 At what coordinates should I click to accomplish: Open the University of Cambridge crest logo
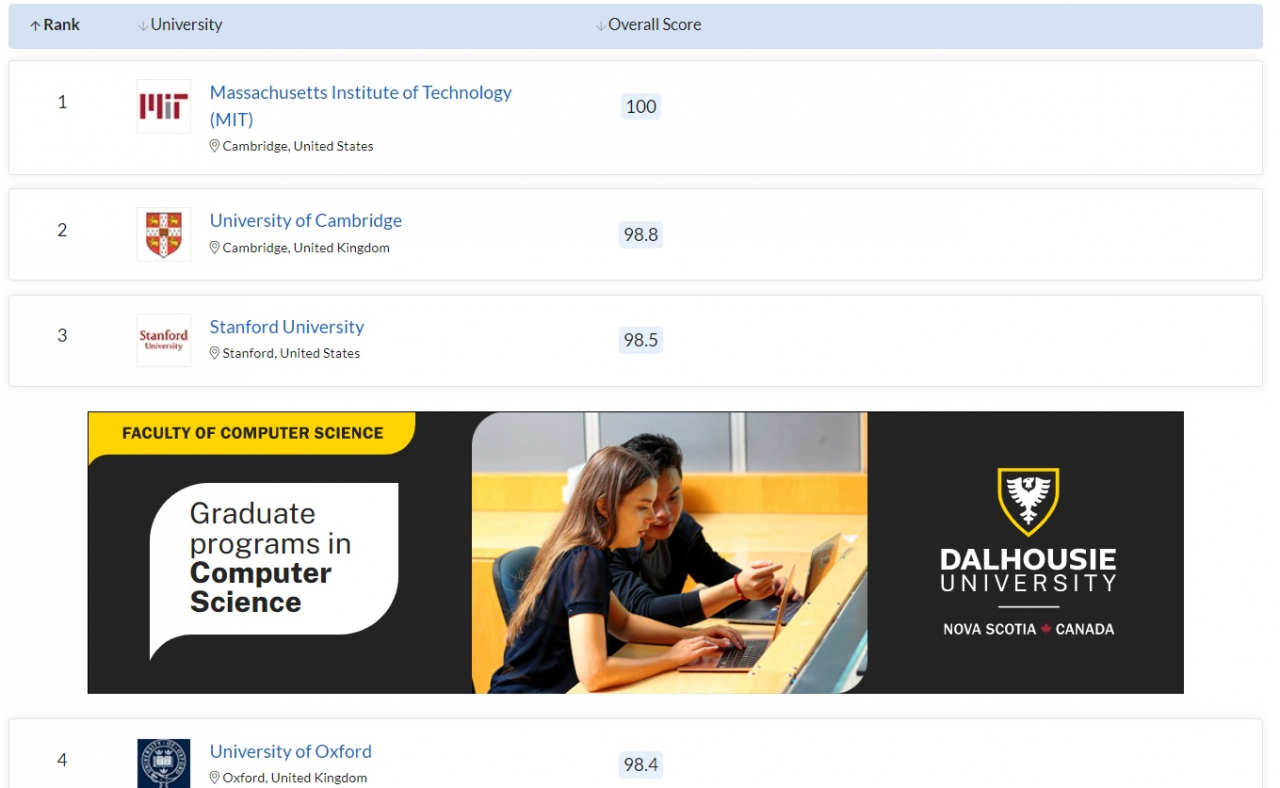point(164,234)
